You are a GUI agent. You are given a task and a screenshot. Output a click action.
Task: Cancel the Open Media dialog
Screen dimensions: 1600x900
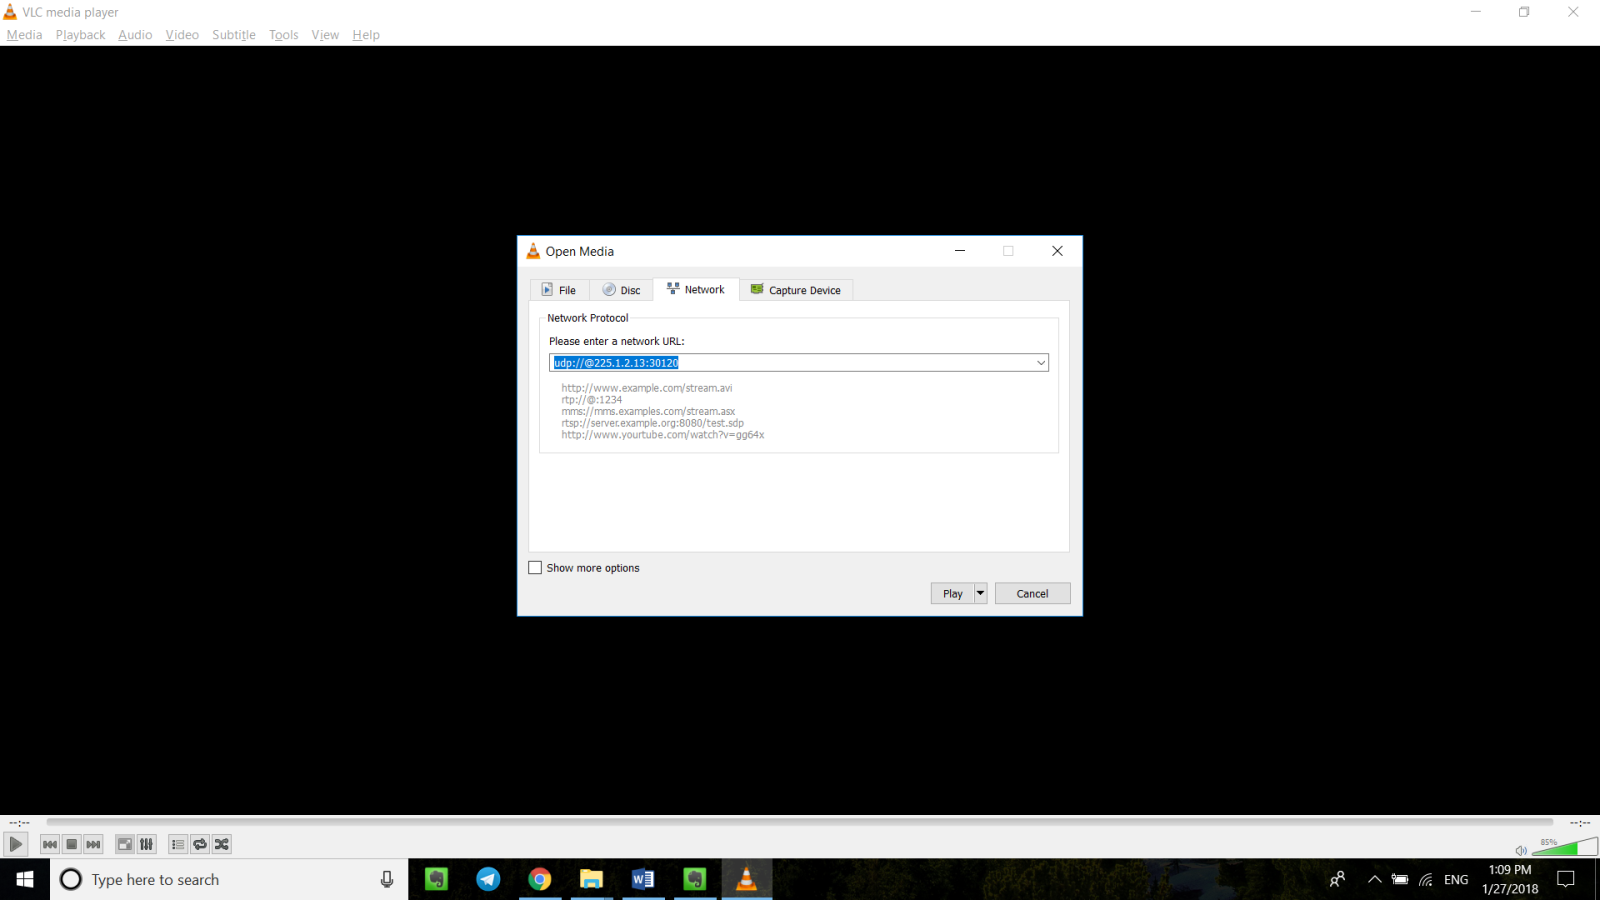click(1032, 593)
